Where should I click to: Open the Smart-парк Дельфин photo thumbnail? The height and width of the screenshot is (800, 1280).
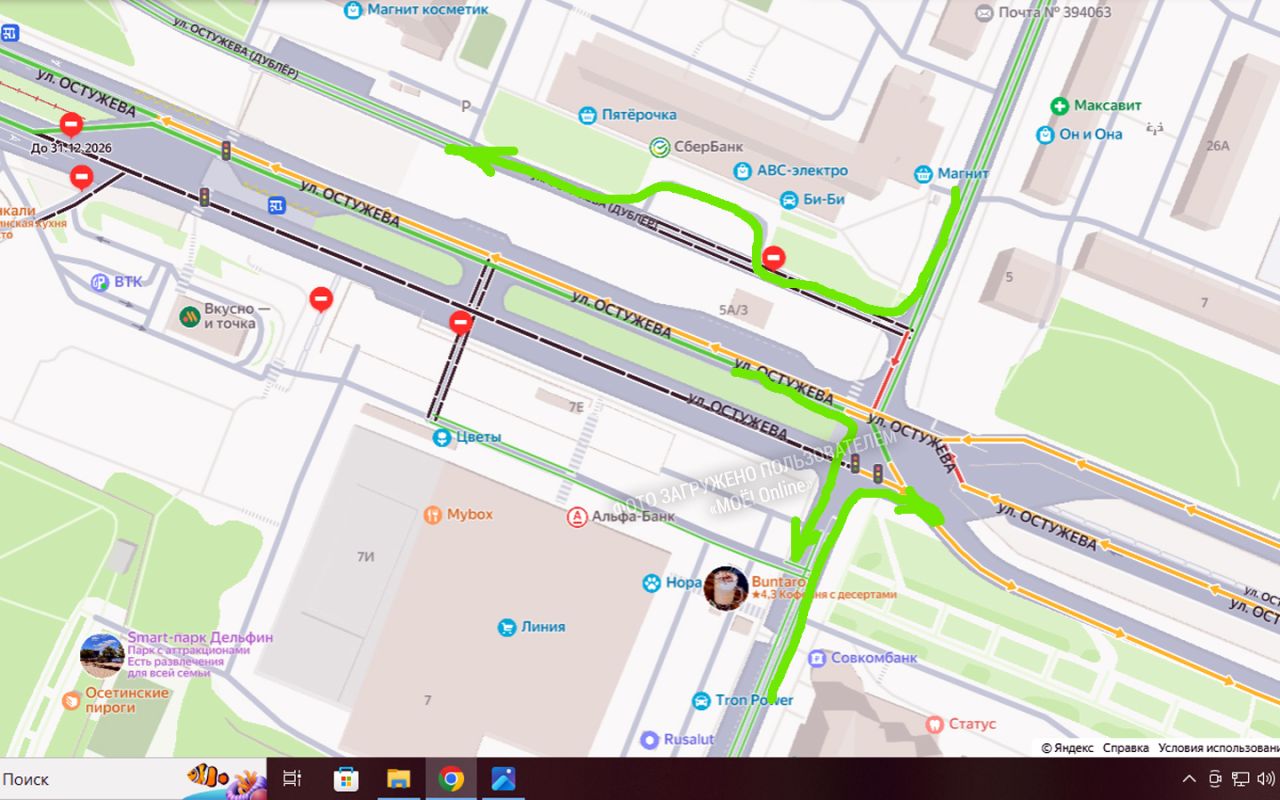pyautogui.click(x=102, y=656)
